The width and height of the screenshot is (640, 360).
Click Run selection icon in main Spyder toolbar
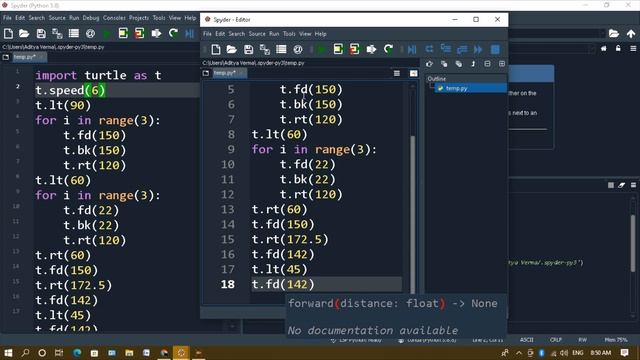point(156,33)
